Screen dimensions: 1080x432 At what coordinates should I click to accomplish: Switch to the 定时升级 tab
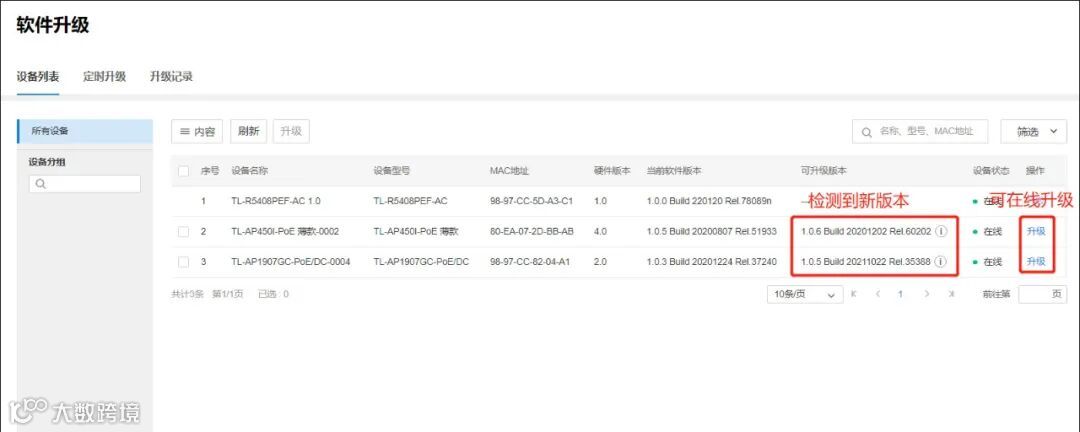105,76
